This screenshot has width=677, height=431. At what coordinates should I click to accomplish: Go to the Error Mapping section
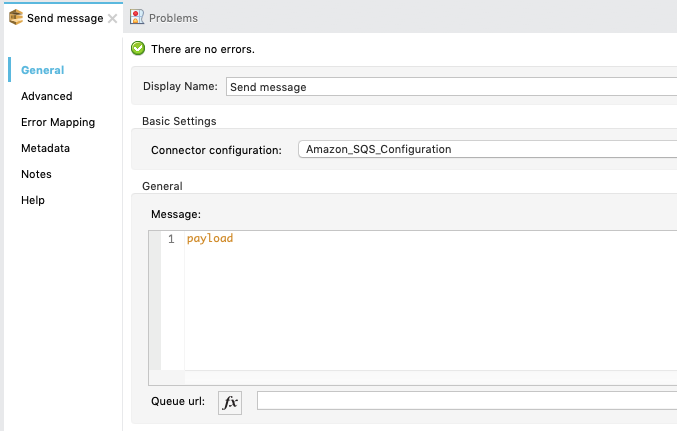coord(58,122)
